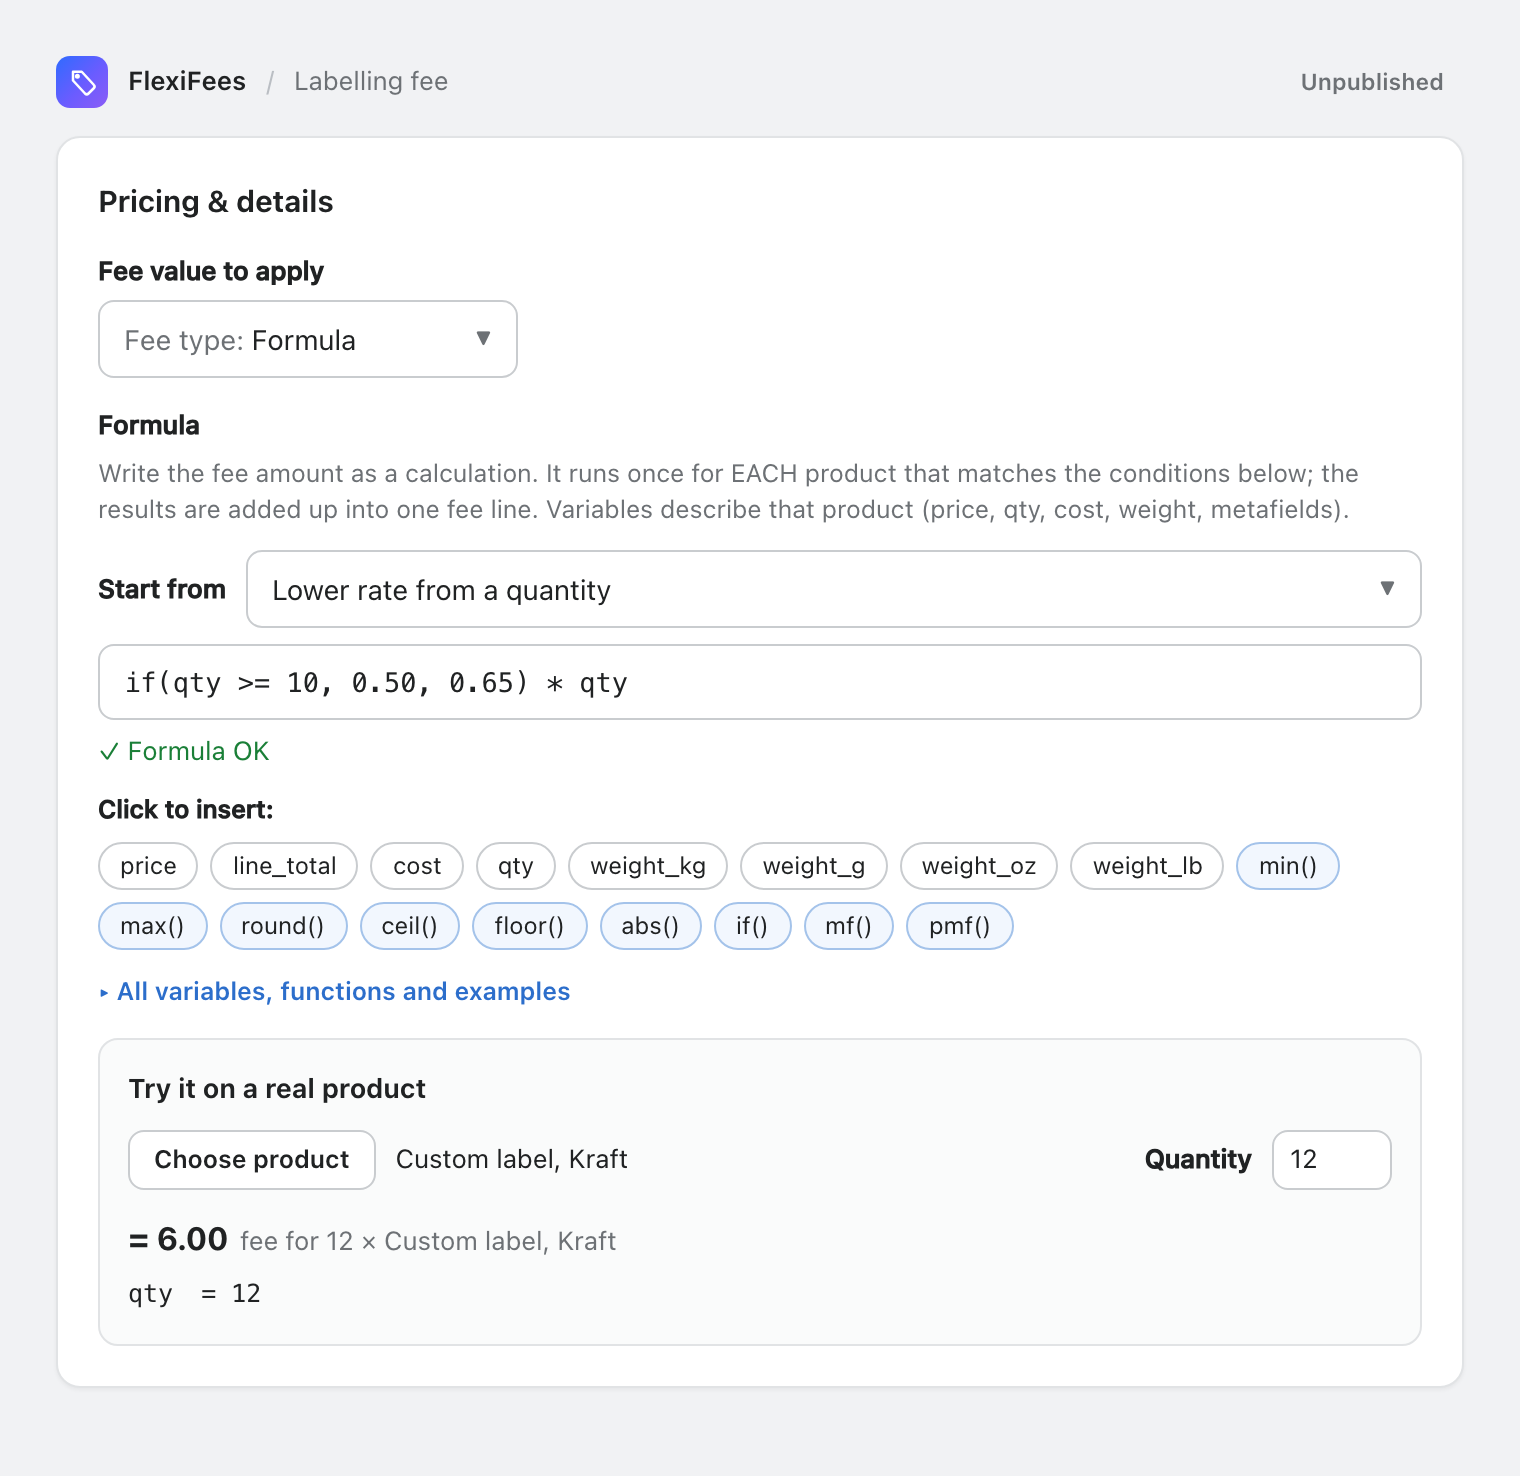Click the FlexiFees tag logo icon
1520x1476 pixels.
tap(82, 82)
